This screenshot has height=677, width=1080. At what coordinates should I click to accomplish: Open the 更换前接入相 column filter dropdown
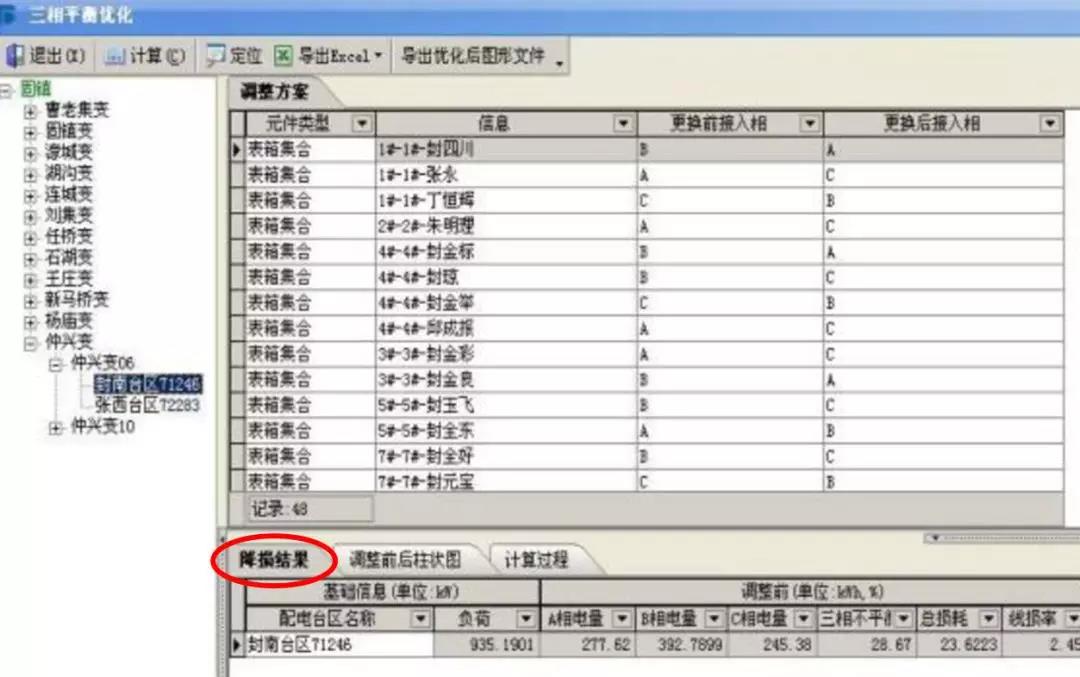810,124
